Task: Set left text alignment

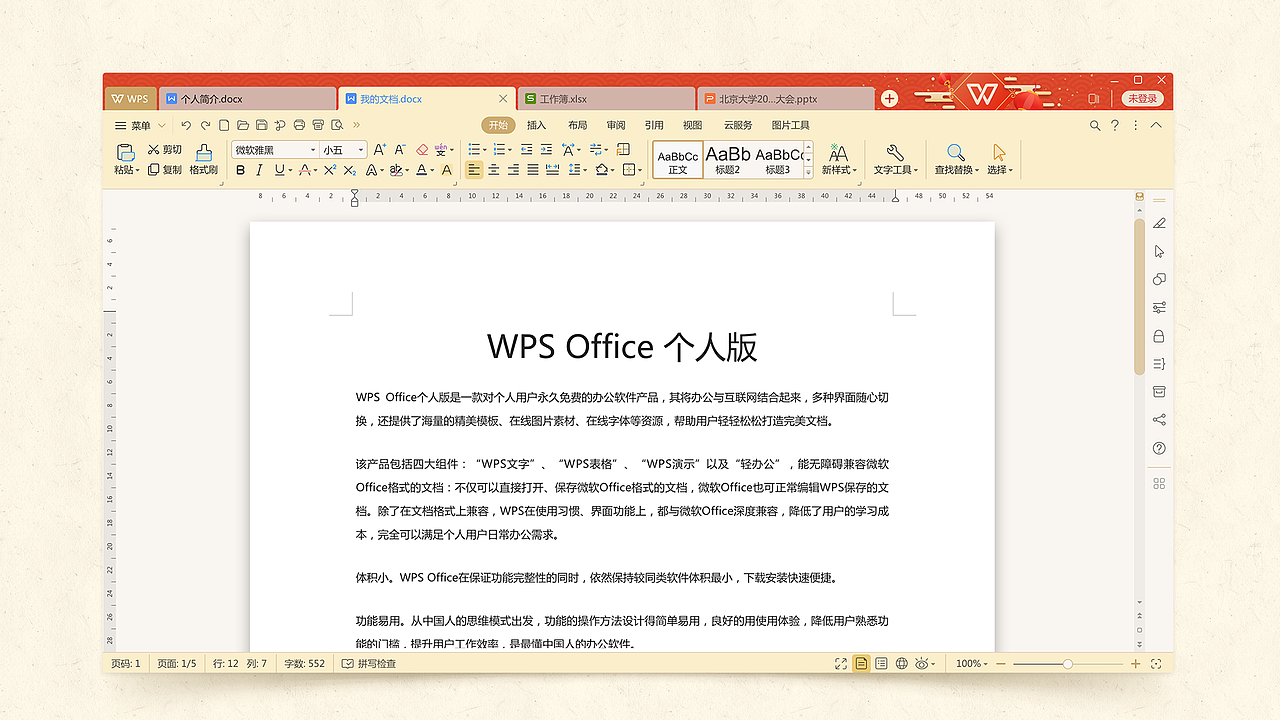Action: pos(474,170)
